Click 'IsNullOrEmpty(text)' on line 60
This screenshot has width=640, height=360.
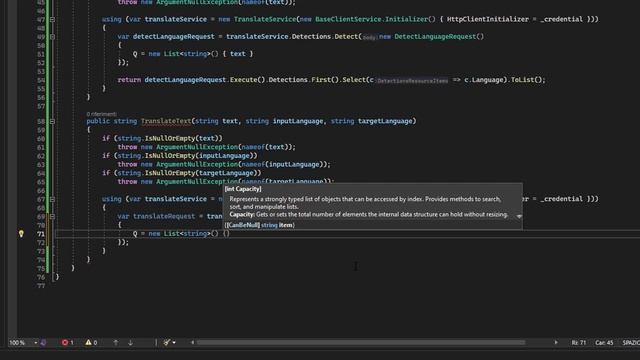coord(183,138)
